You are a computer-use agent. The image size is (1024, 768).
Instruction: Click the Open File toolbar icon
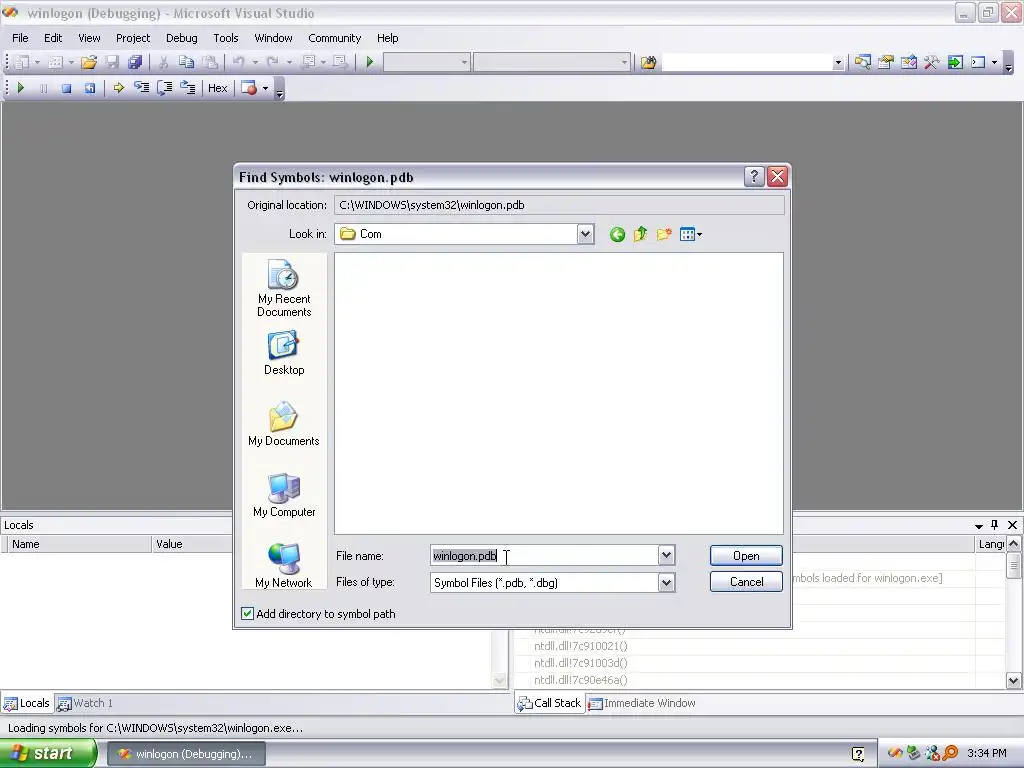tap(89, 62)
